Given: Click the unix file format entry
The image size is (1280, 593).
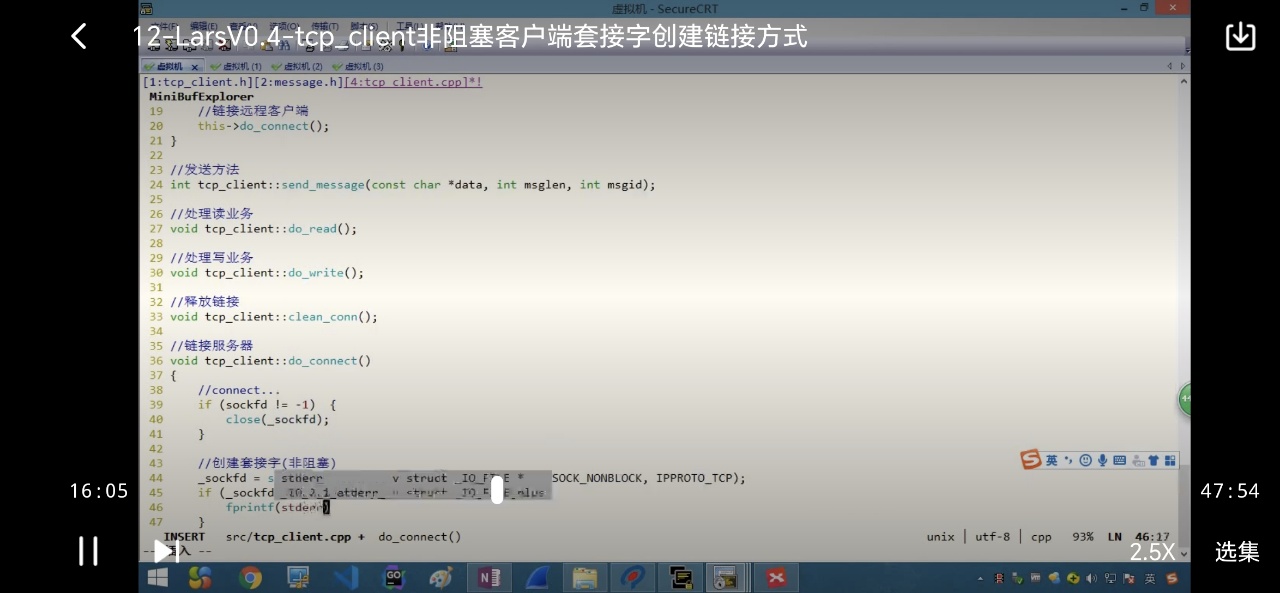Looking at the screenshot, I should pos(941,537).
